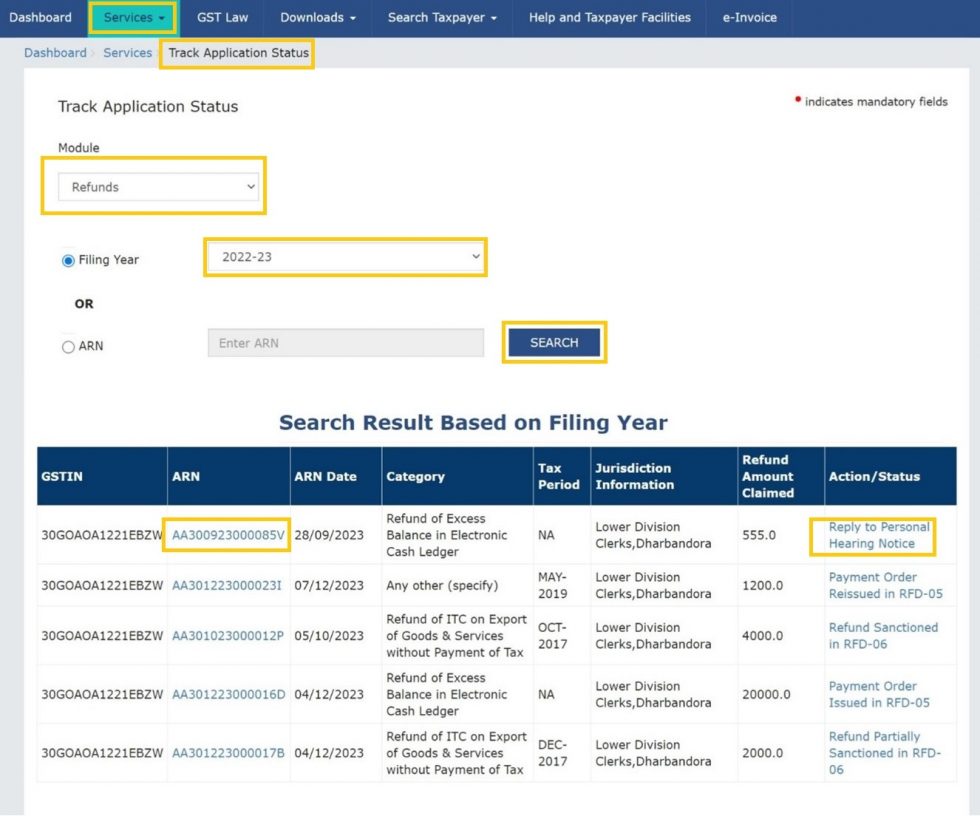Open ARN AA300923000085V details

coord(226,536)
